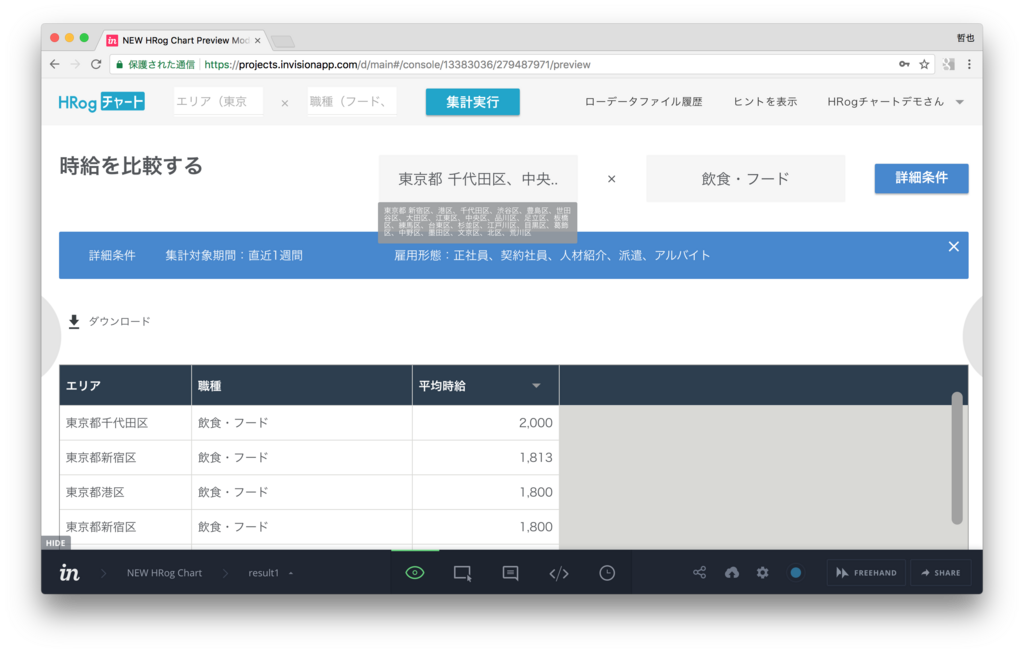This screenshot has height=653, width=1024.
Task: Expand the result1 screen selector
Action: 270,573
